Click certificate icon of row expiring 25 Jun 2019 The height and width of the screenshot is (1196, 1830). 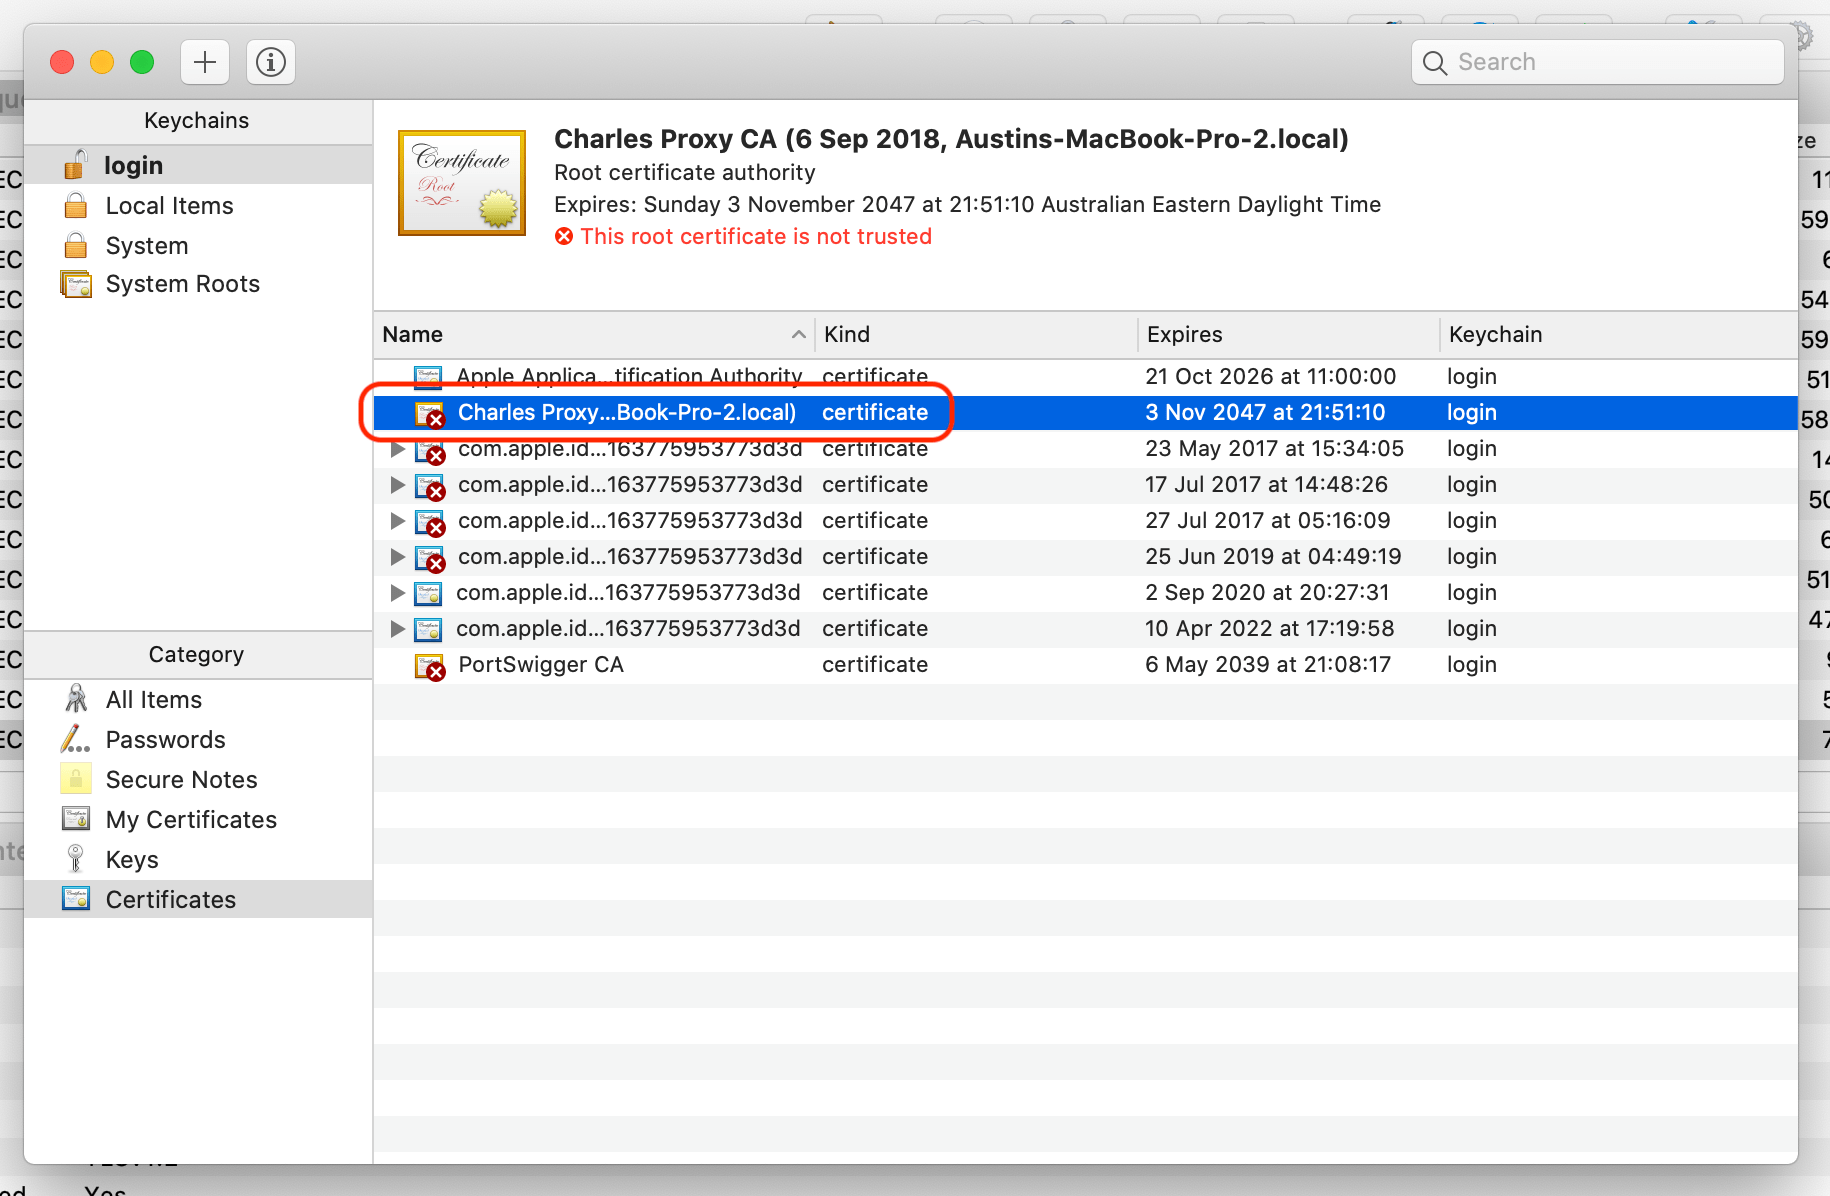click(x=430, y=558)
